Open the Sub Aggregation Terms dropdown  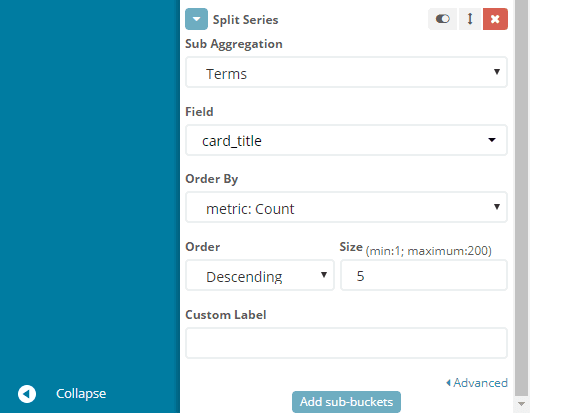point(346,72)
